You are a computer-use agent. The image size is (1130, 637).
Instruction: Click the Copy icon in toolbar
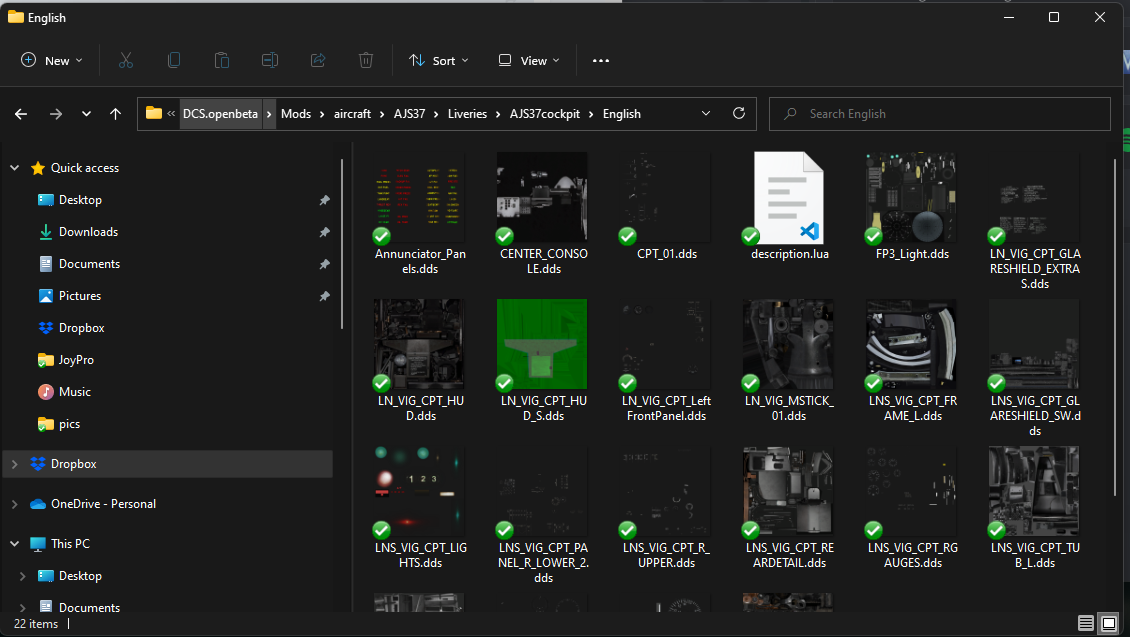[x=174, y=61]
